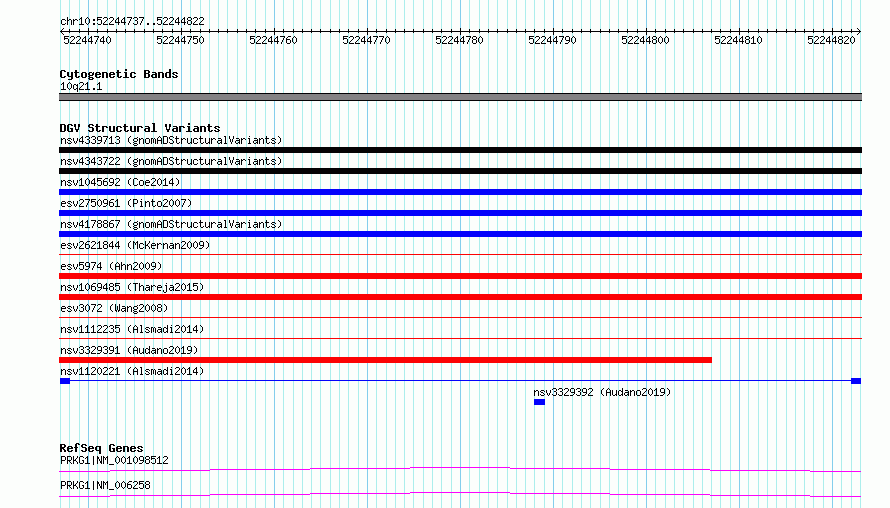Click the right blue block of nsv1120221

point(856,381)
